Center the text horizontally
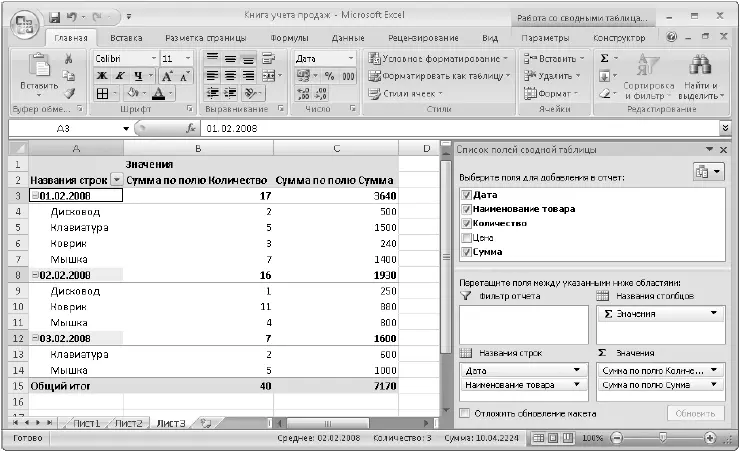Screen dimensions: 740x451 (x=230, y=76)
